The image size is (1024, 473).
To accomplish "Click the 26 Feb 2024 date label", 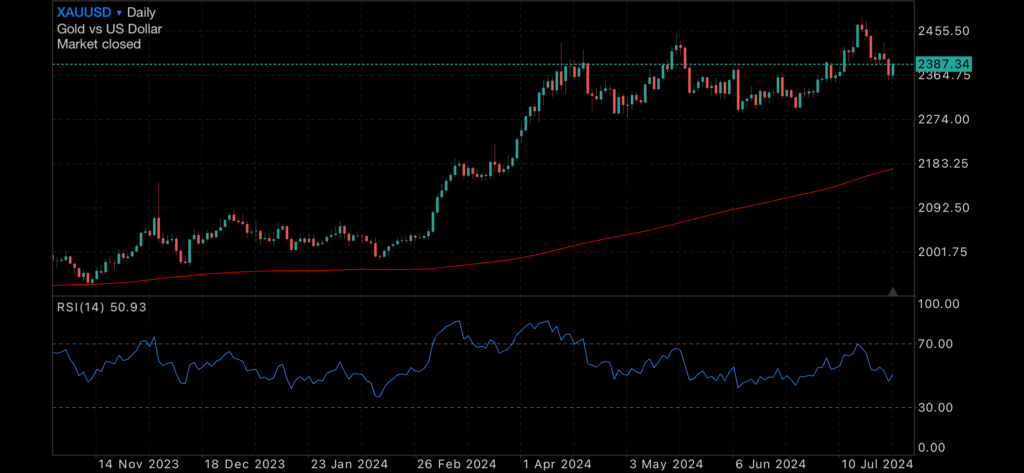I will click(x=456, y=465).
